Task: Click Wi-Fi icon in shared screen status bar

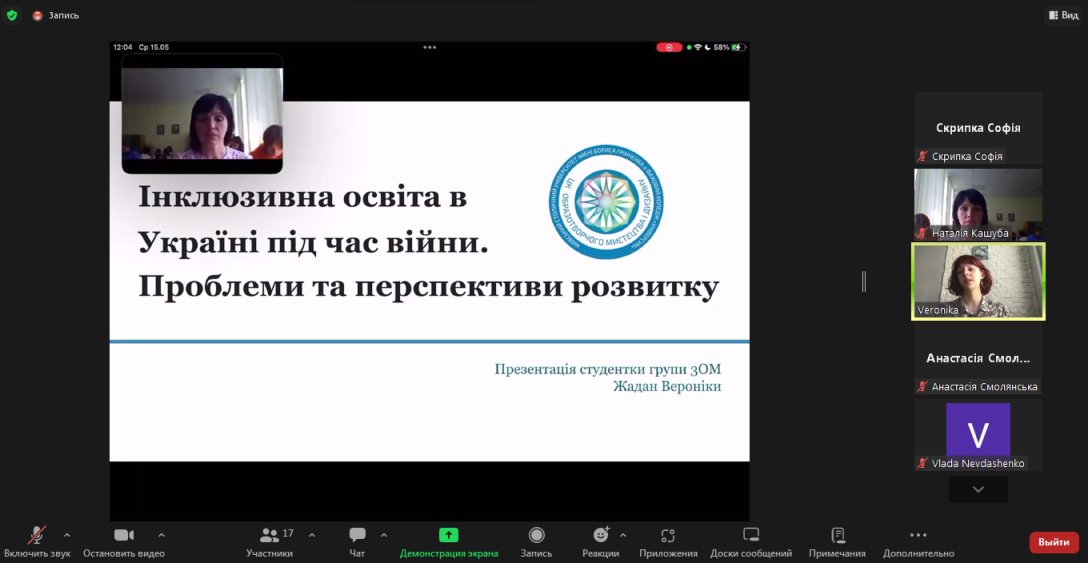Action: 697,47
